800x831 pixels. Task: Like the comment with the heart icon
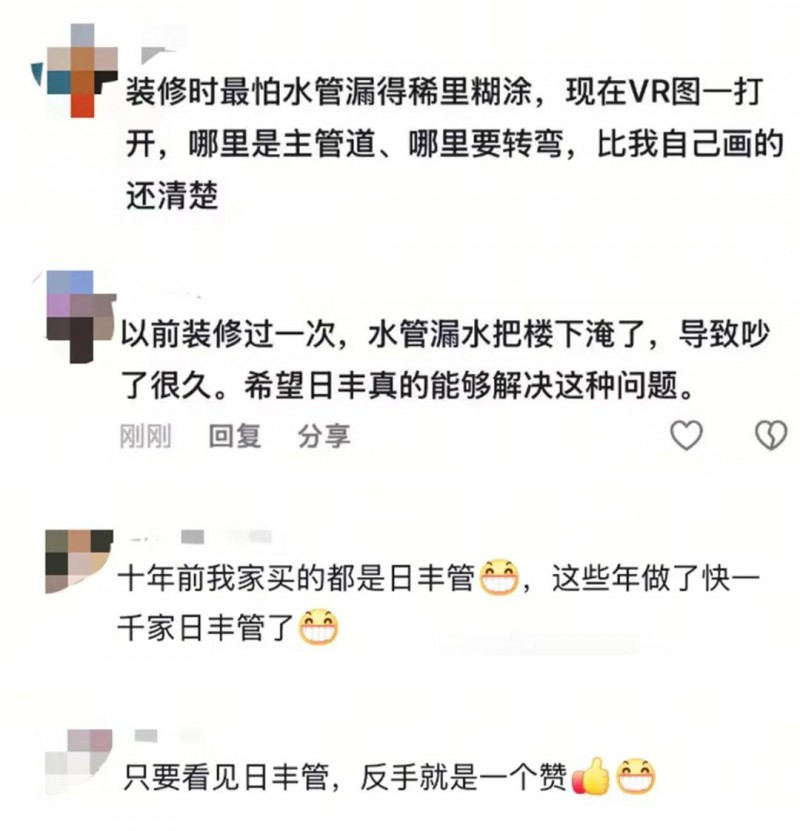point(686,435)
